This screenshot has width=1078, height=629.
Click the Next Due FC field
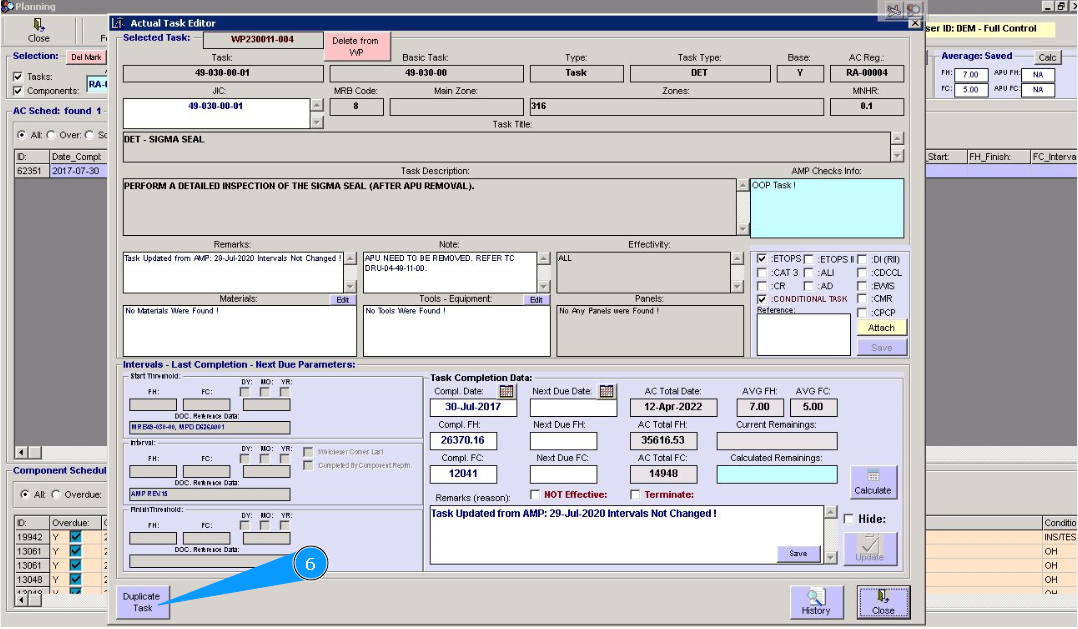pos(563,474)
